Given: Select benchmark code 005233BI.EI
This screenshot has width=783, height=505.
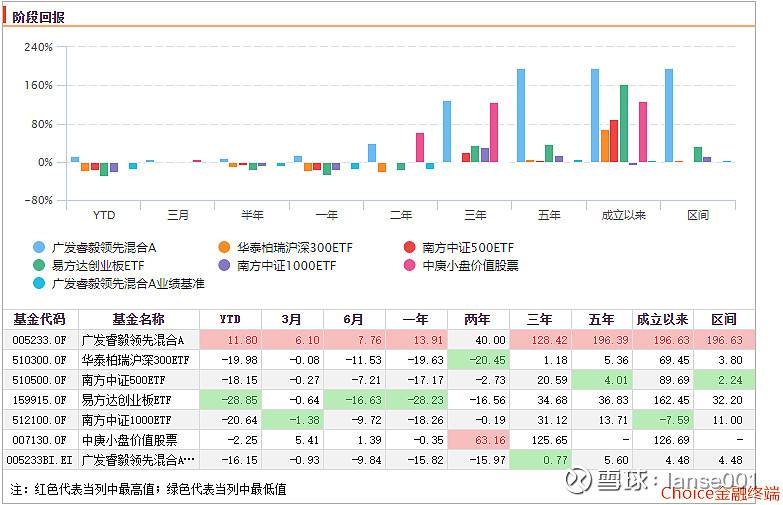Looking at the screenshot, I should point(39,460).
